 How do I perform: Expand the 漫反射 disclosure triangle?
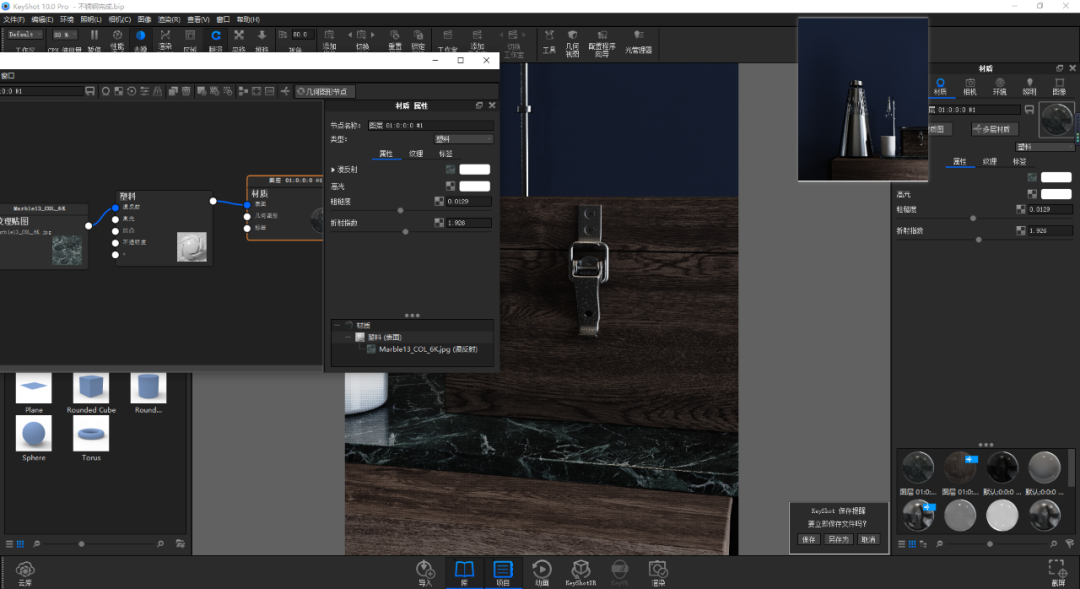[333, 169]
